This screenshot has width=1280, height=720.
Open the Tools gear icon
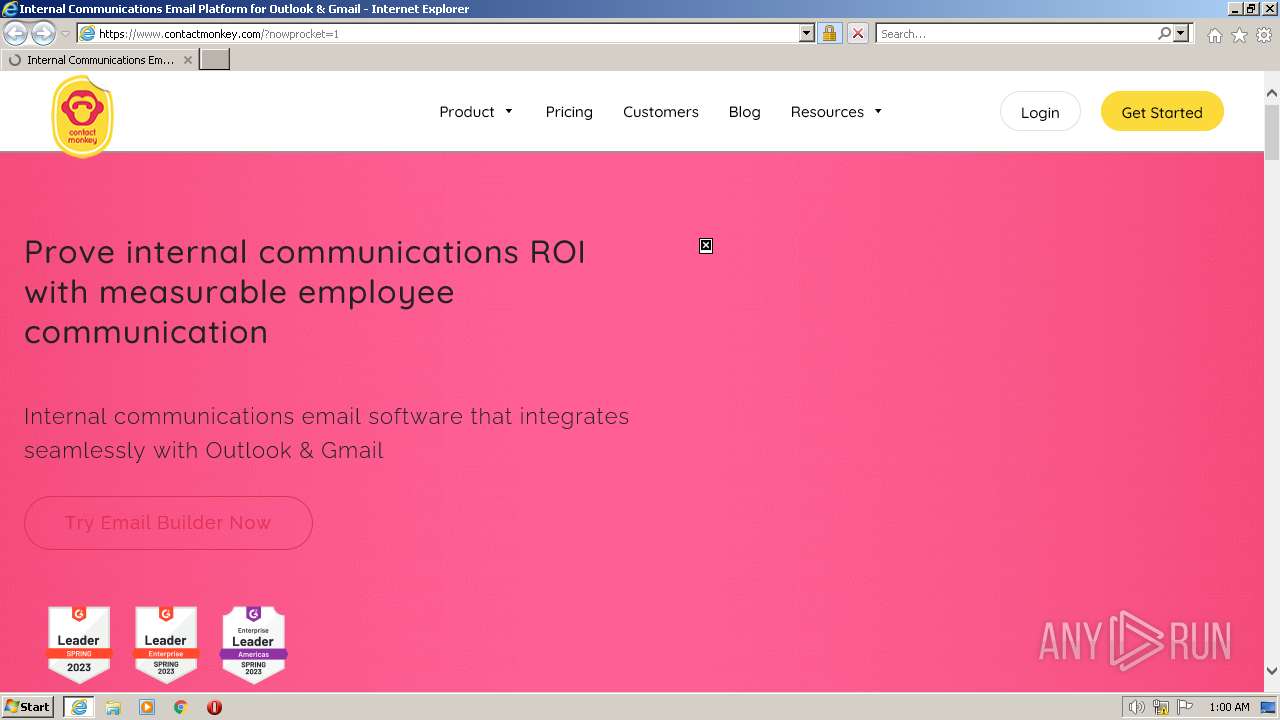click(x=1264, y=35)
